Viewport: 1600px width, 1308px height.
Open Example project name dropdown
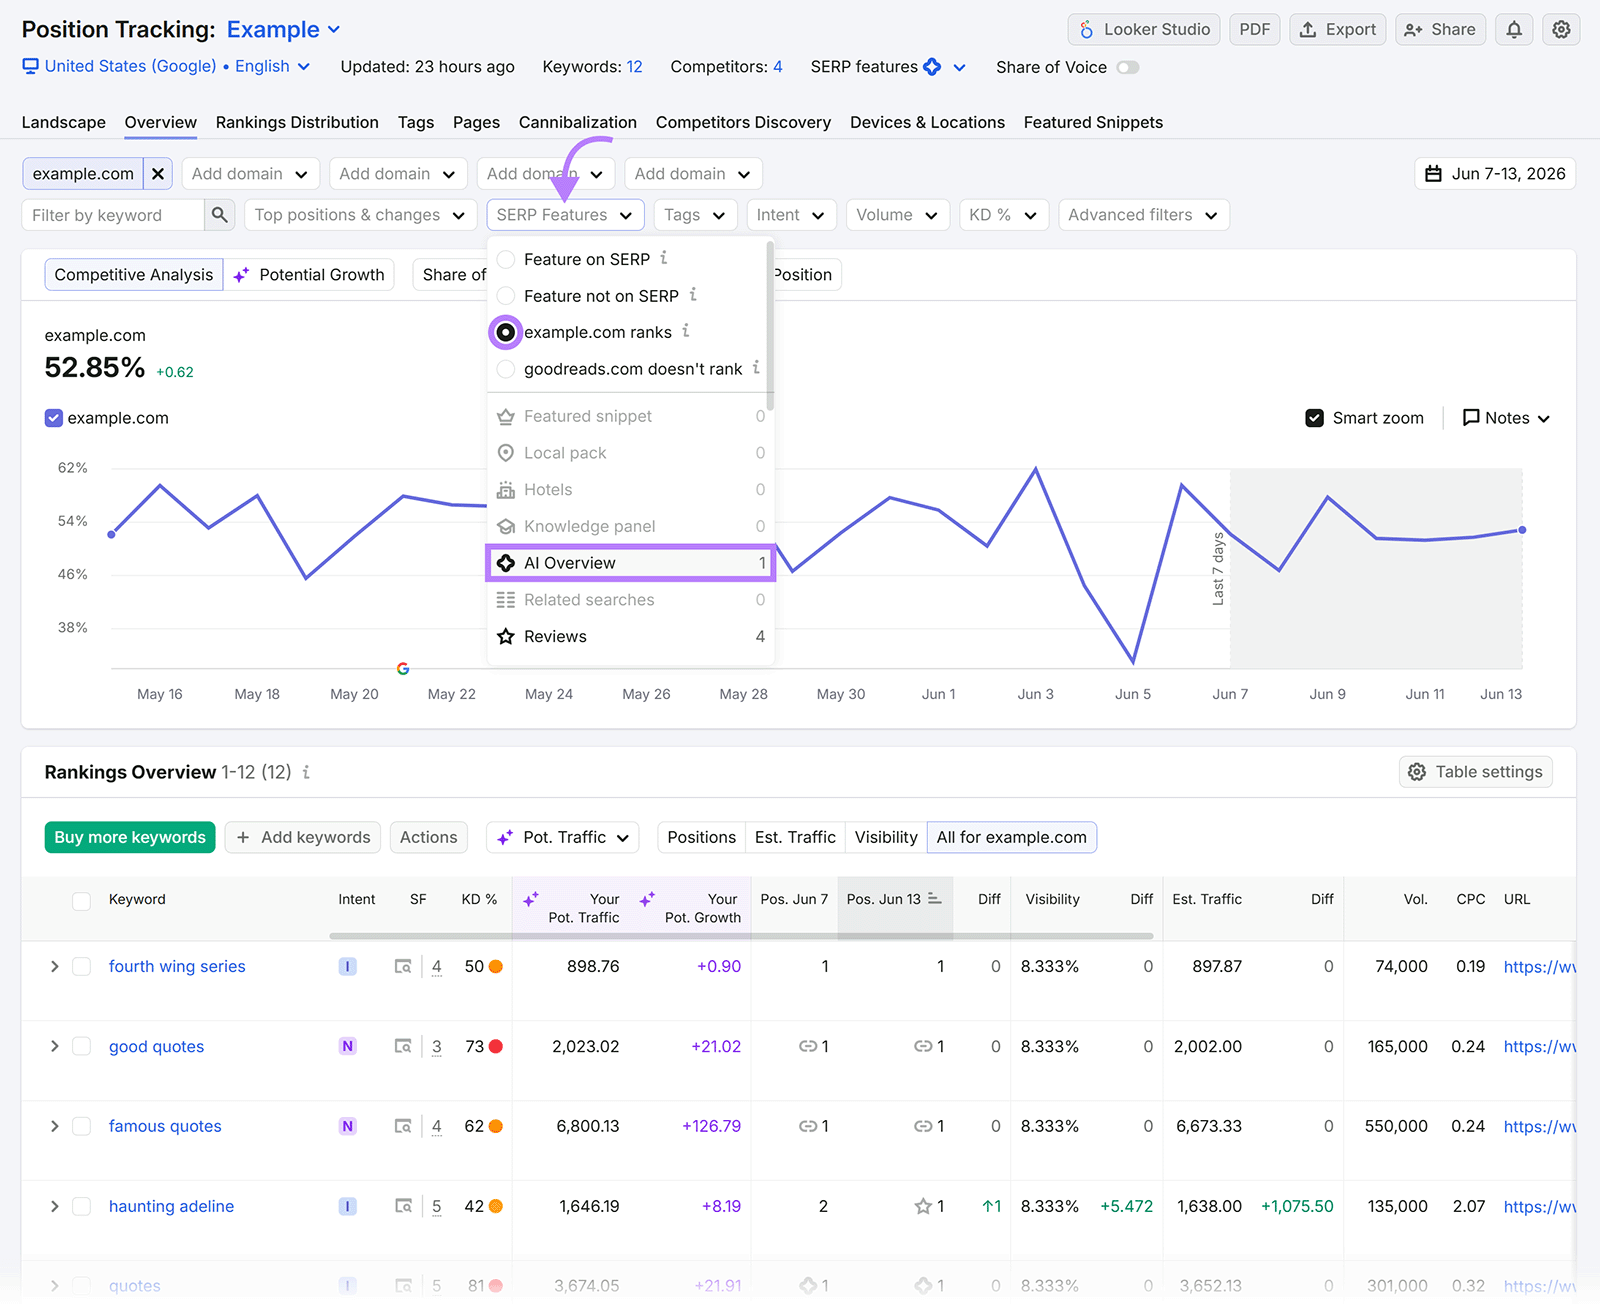(284, 30)
